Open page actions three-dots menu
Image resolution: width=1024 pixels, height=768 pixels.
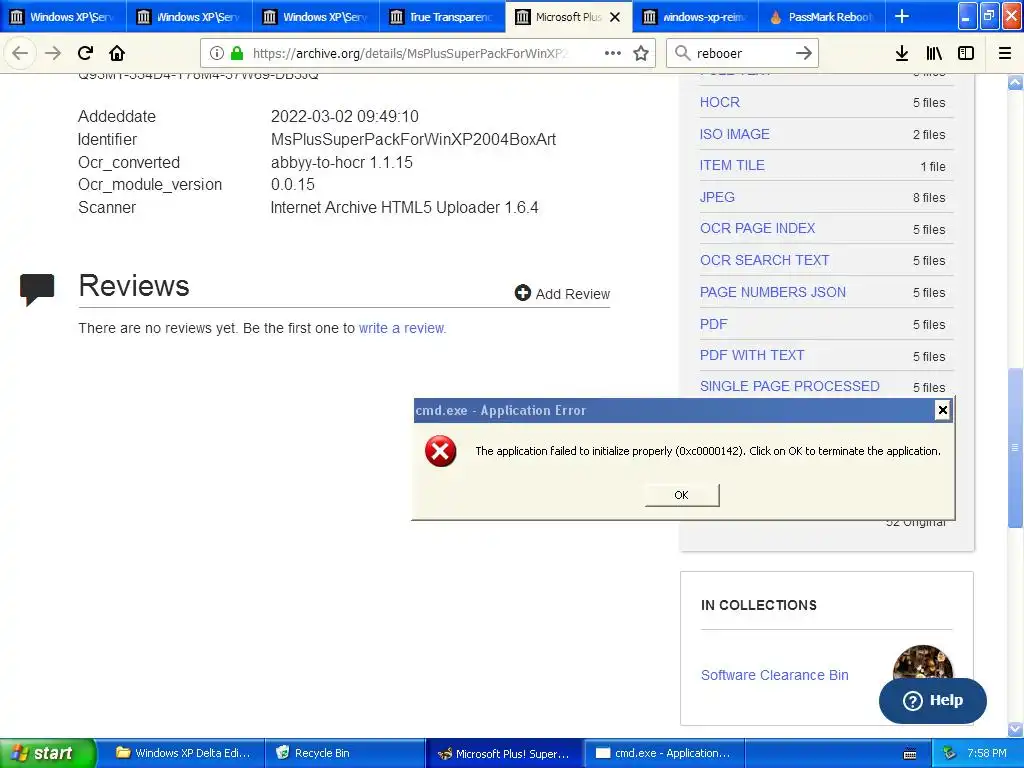613,53
